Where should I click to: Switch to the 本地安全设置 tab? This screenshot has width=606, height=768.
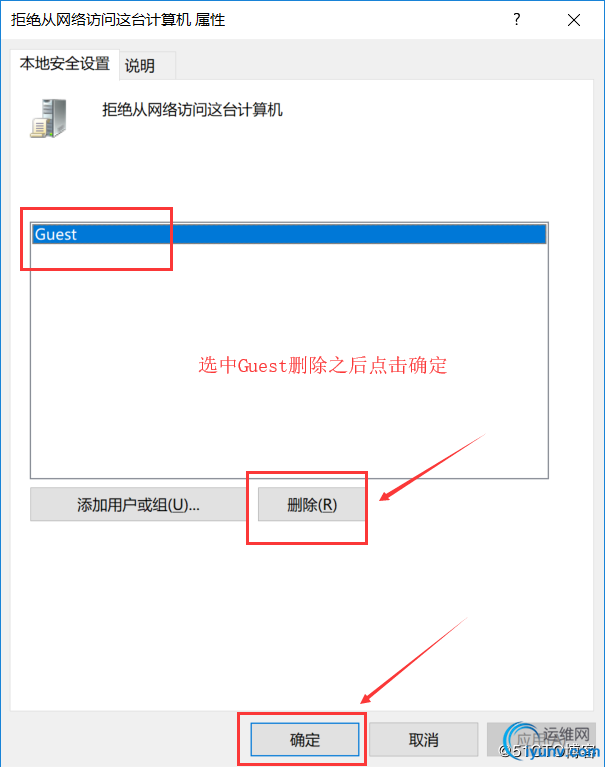point(64,64)
